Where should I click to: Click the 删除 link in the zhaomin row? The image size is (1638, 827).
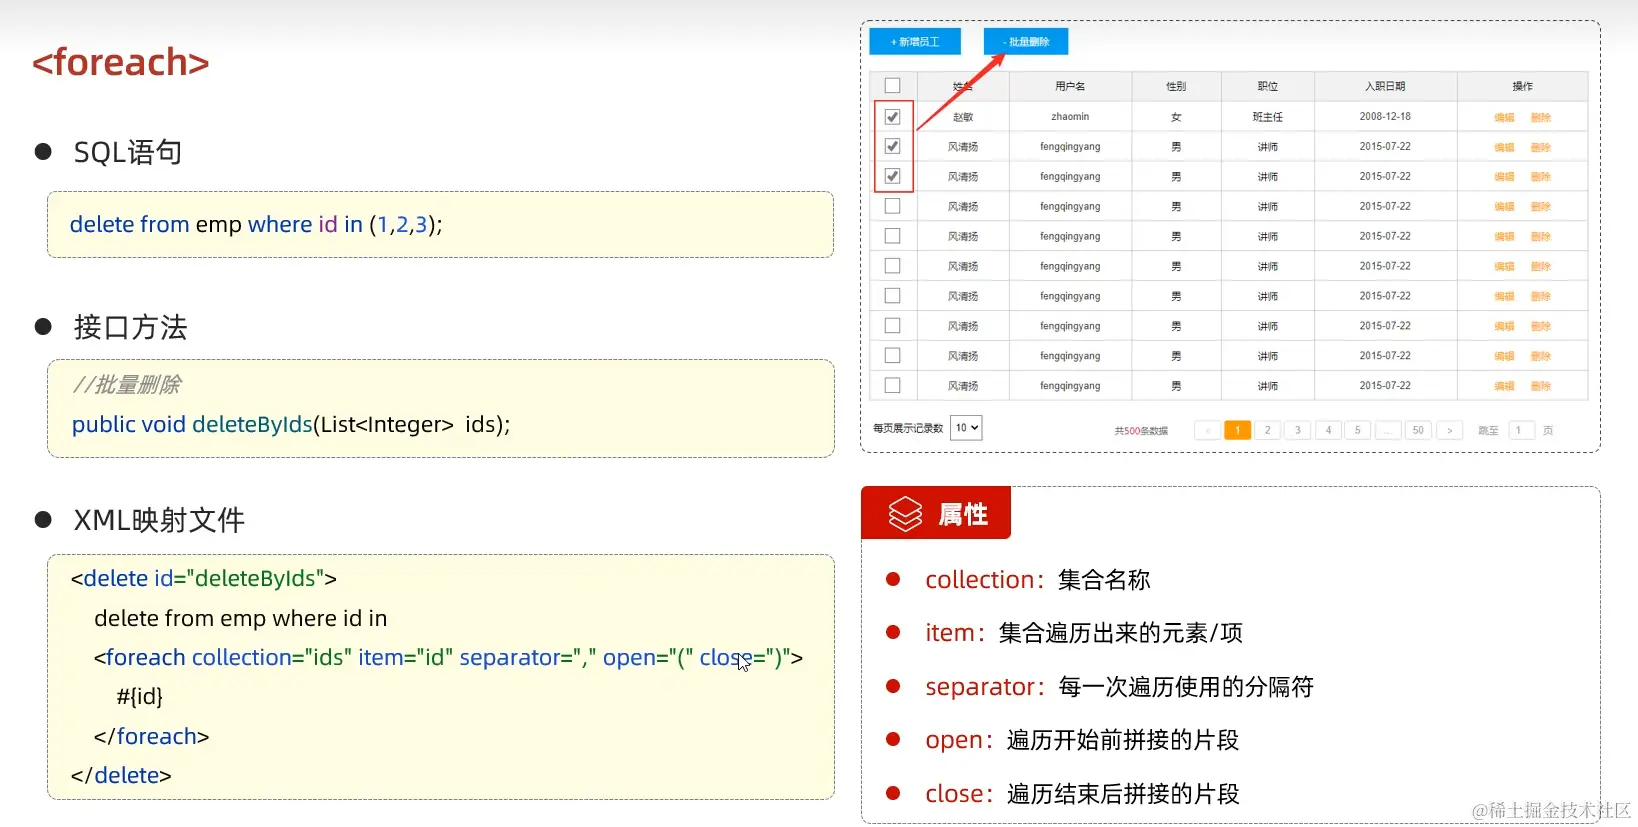pos(1541,117)
